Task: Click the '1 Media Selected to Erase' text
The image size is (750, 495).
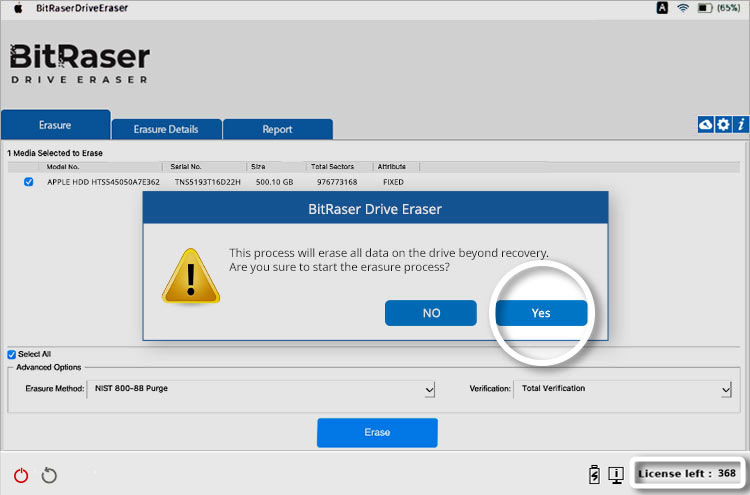Action: [55, 153]
